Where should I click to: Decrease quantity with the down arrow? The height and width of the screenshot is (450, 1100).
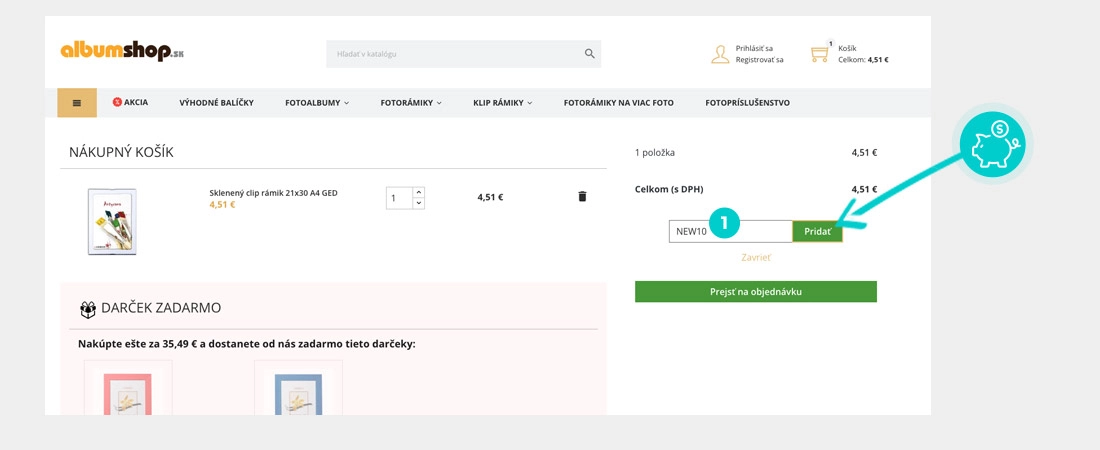coord(419,204)
